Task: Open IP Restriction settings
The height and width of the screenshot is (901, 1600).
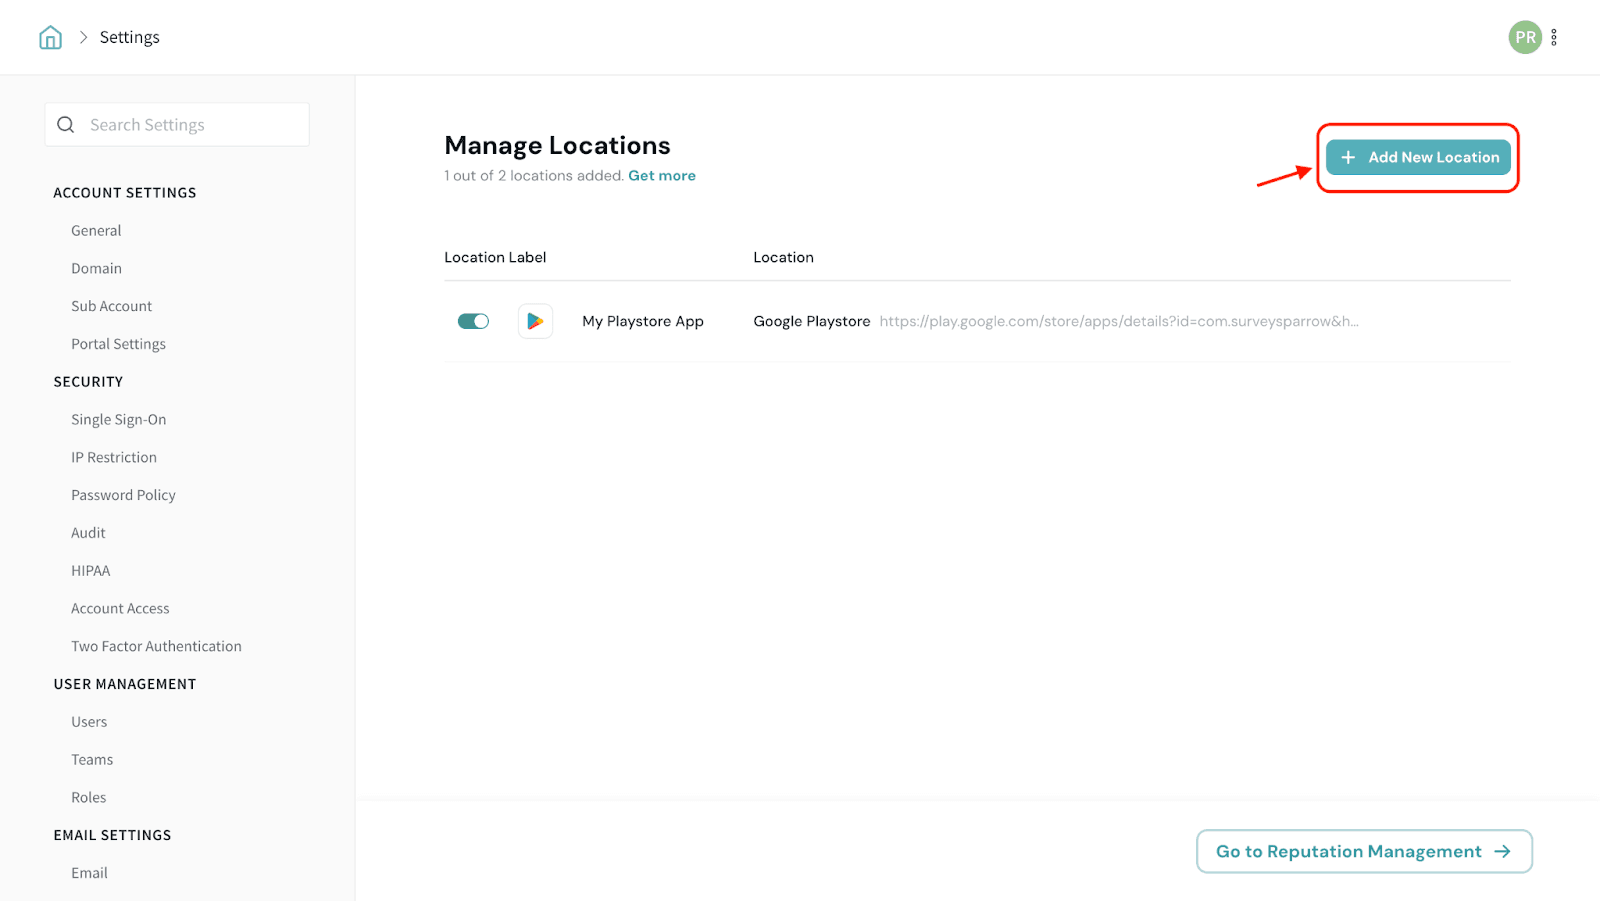Action: click(114, 458)
